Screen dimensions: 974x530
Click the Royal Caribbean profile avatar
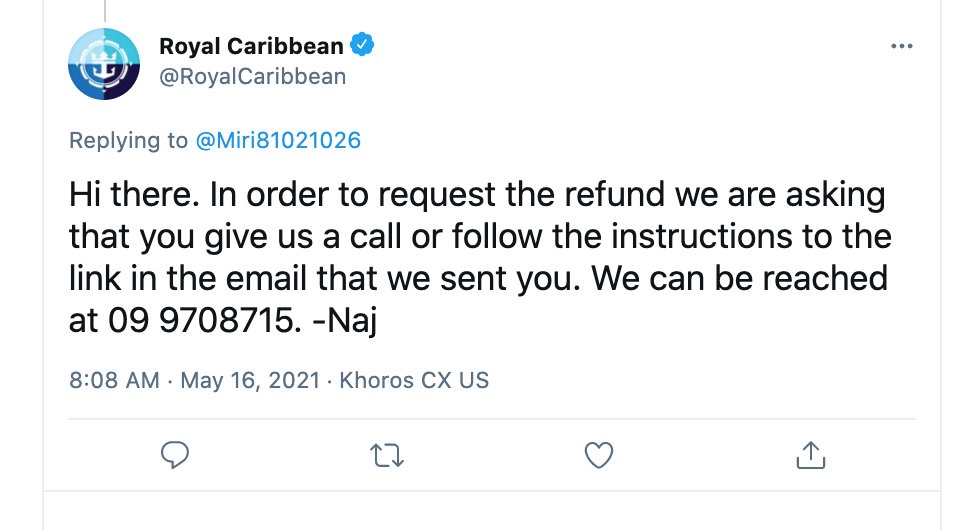click(104, 64)
